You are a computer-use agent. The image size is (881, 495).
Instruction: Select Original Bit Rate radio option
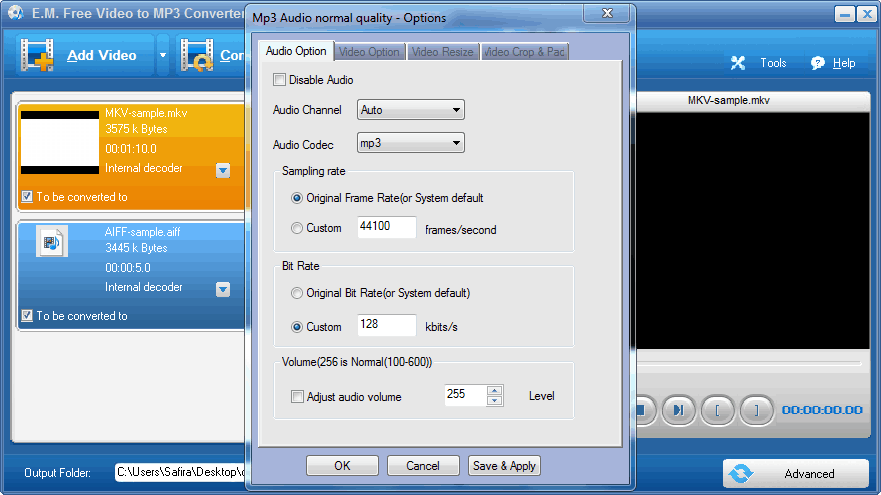pyautogui.click(x=297, y=293)
